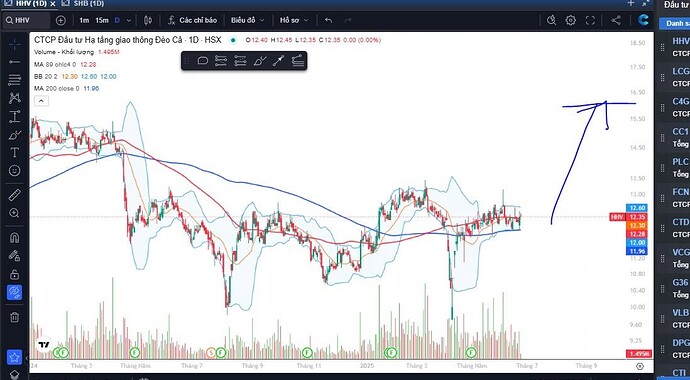Image resolution: width=690 pixels, height=380 pixels.
Task: Toggle magnet snap mode
Action: [15, 238]
